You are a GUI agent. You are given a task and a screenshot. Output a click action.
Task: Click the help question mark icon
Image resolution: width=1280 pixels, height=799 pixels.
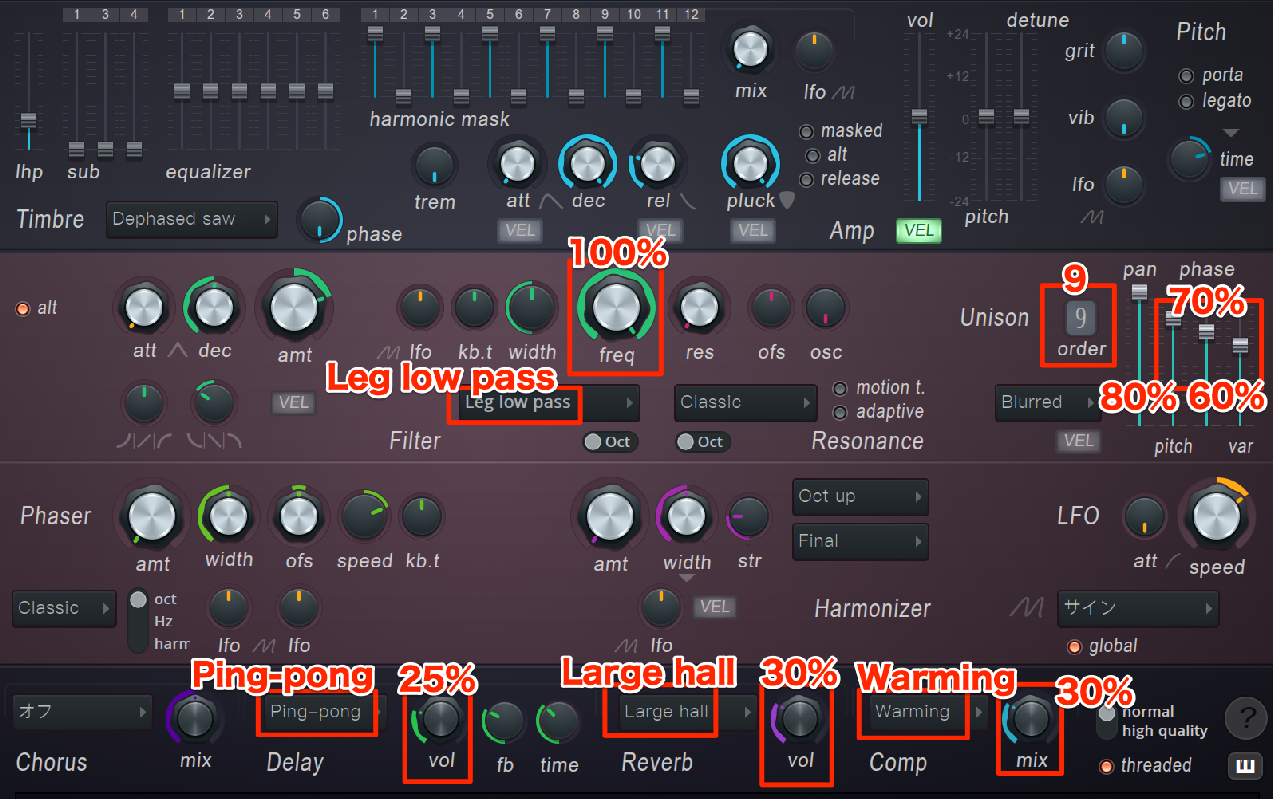click(1246, 717)
